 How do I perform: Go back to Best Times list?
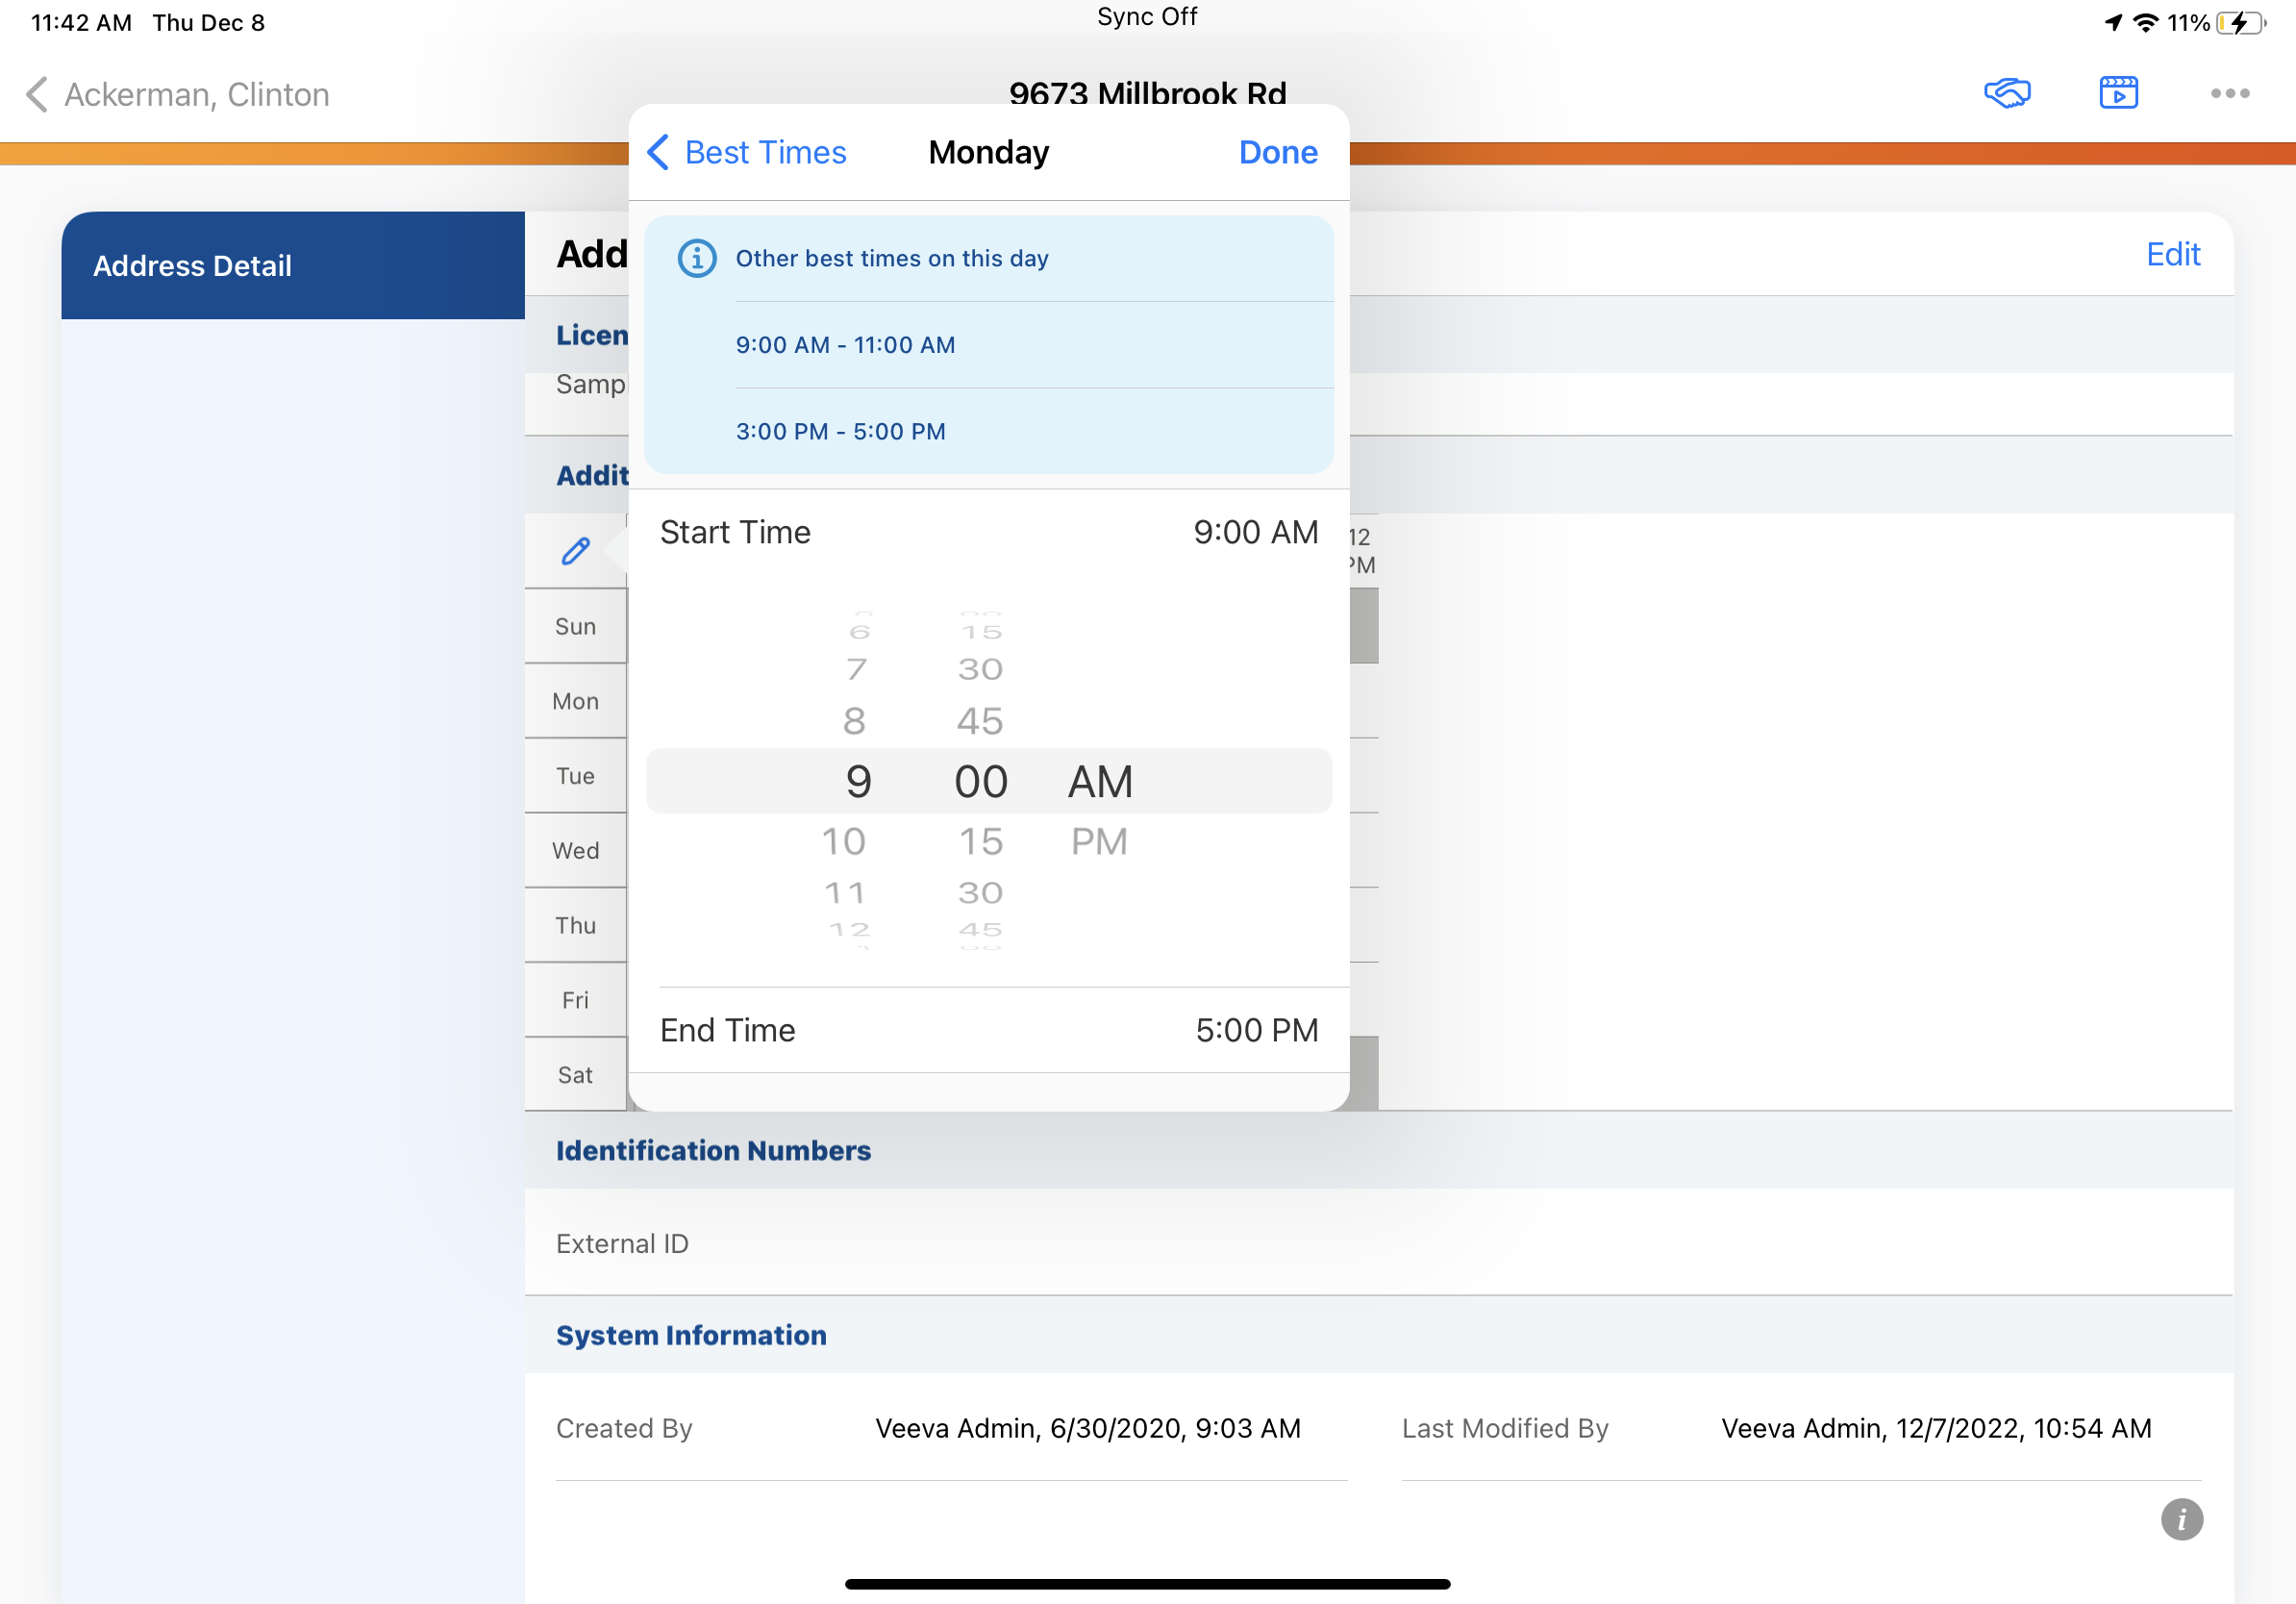point(746,152)
